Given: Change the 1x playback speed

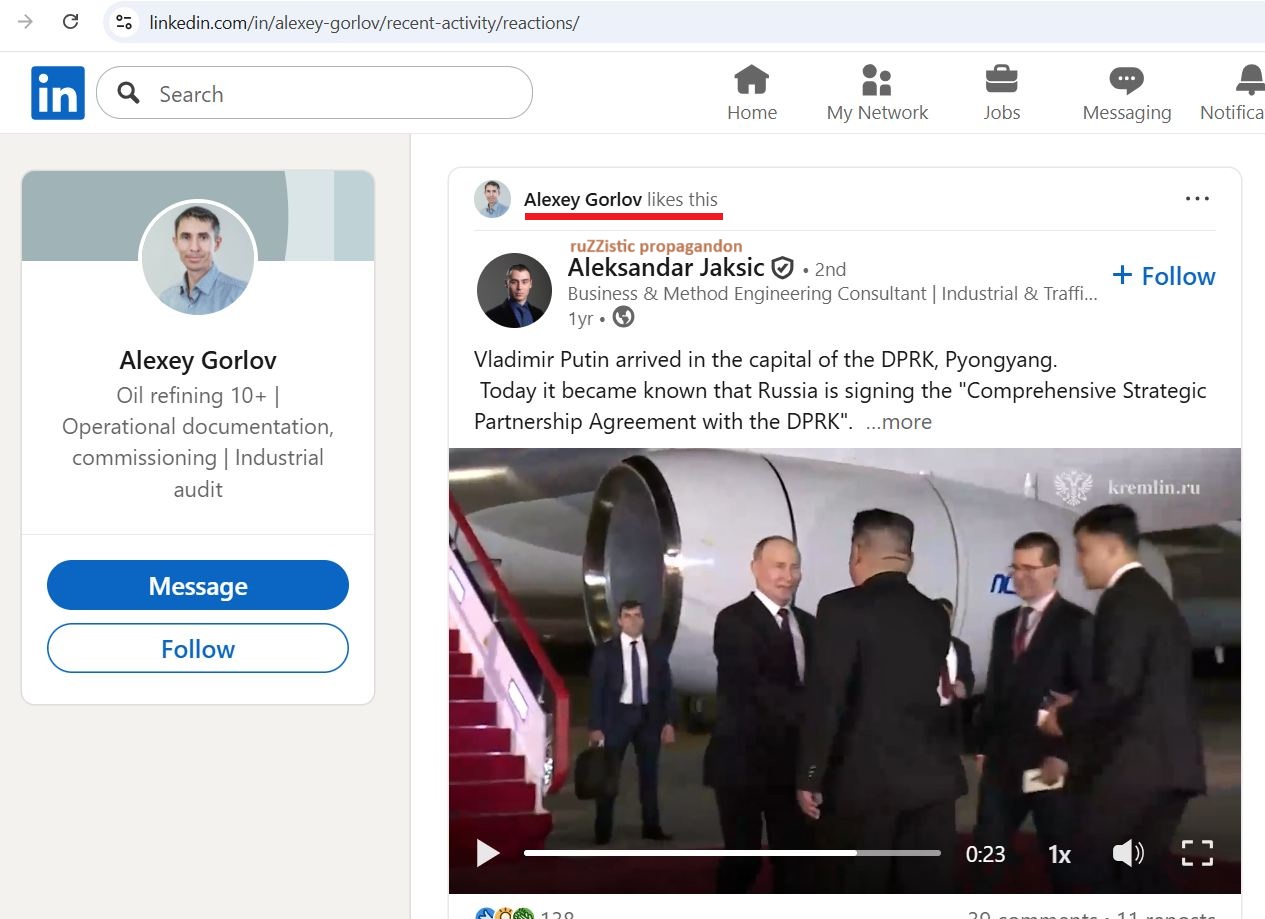Looking at the screenshot, I should tap(1059, 854).
